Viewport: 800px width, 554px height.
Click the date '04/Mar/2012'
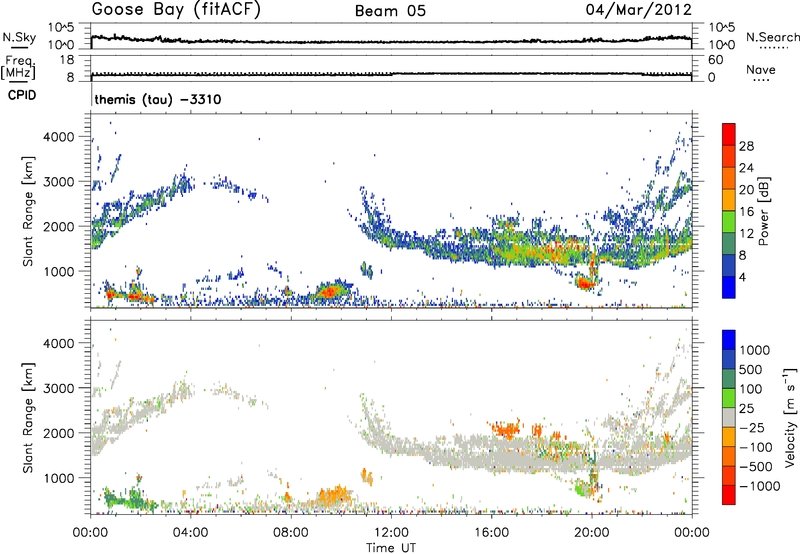click(x=638, y=10)
